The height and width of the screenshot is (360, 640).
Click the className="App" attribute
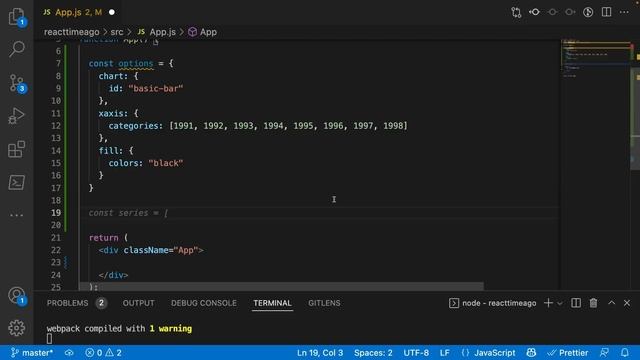(161, 250)
